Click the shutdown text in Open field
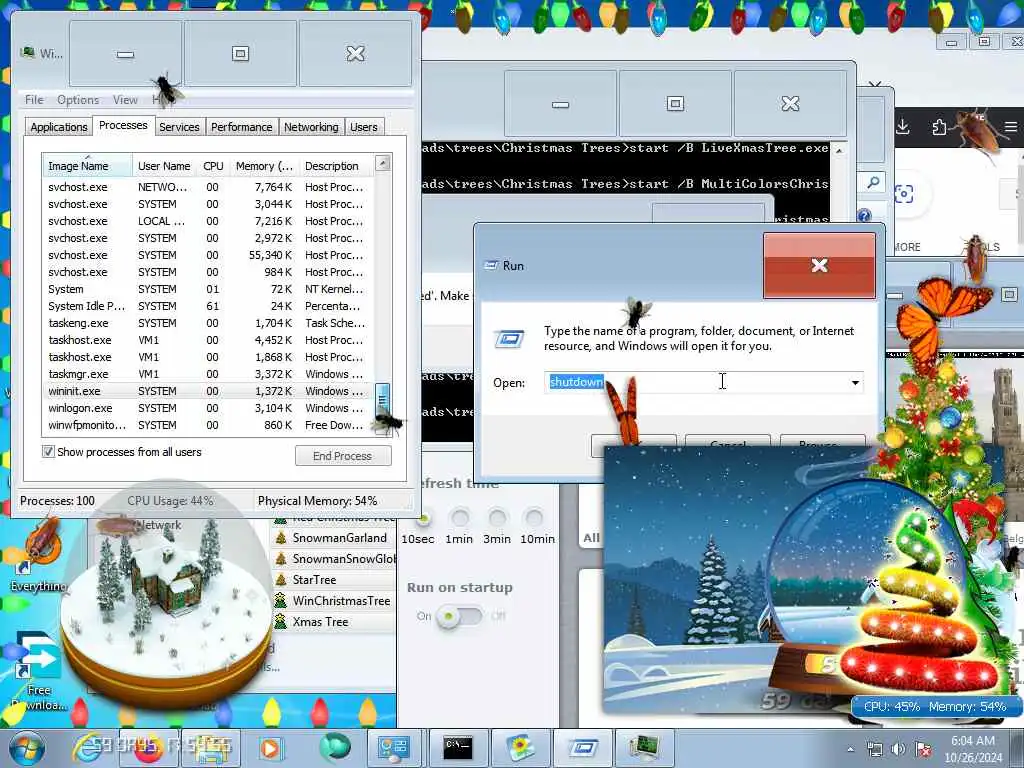Image resolution: width=1024 pixels, height=768 pixels. point(576,381)
